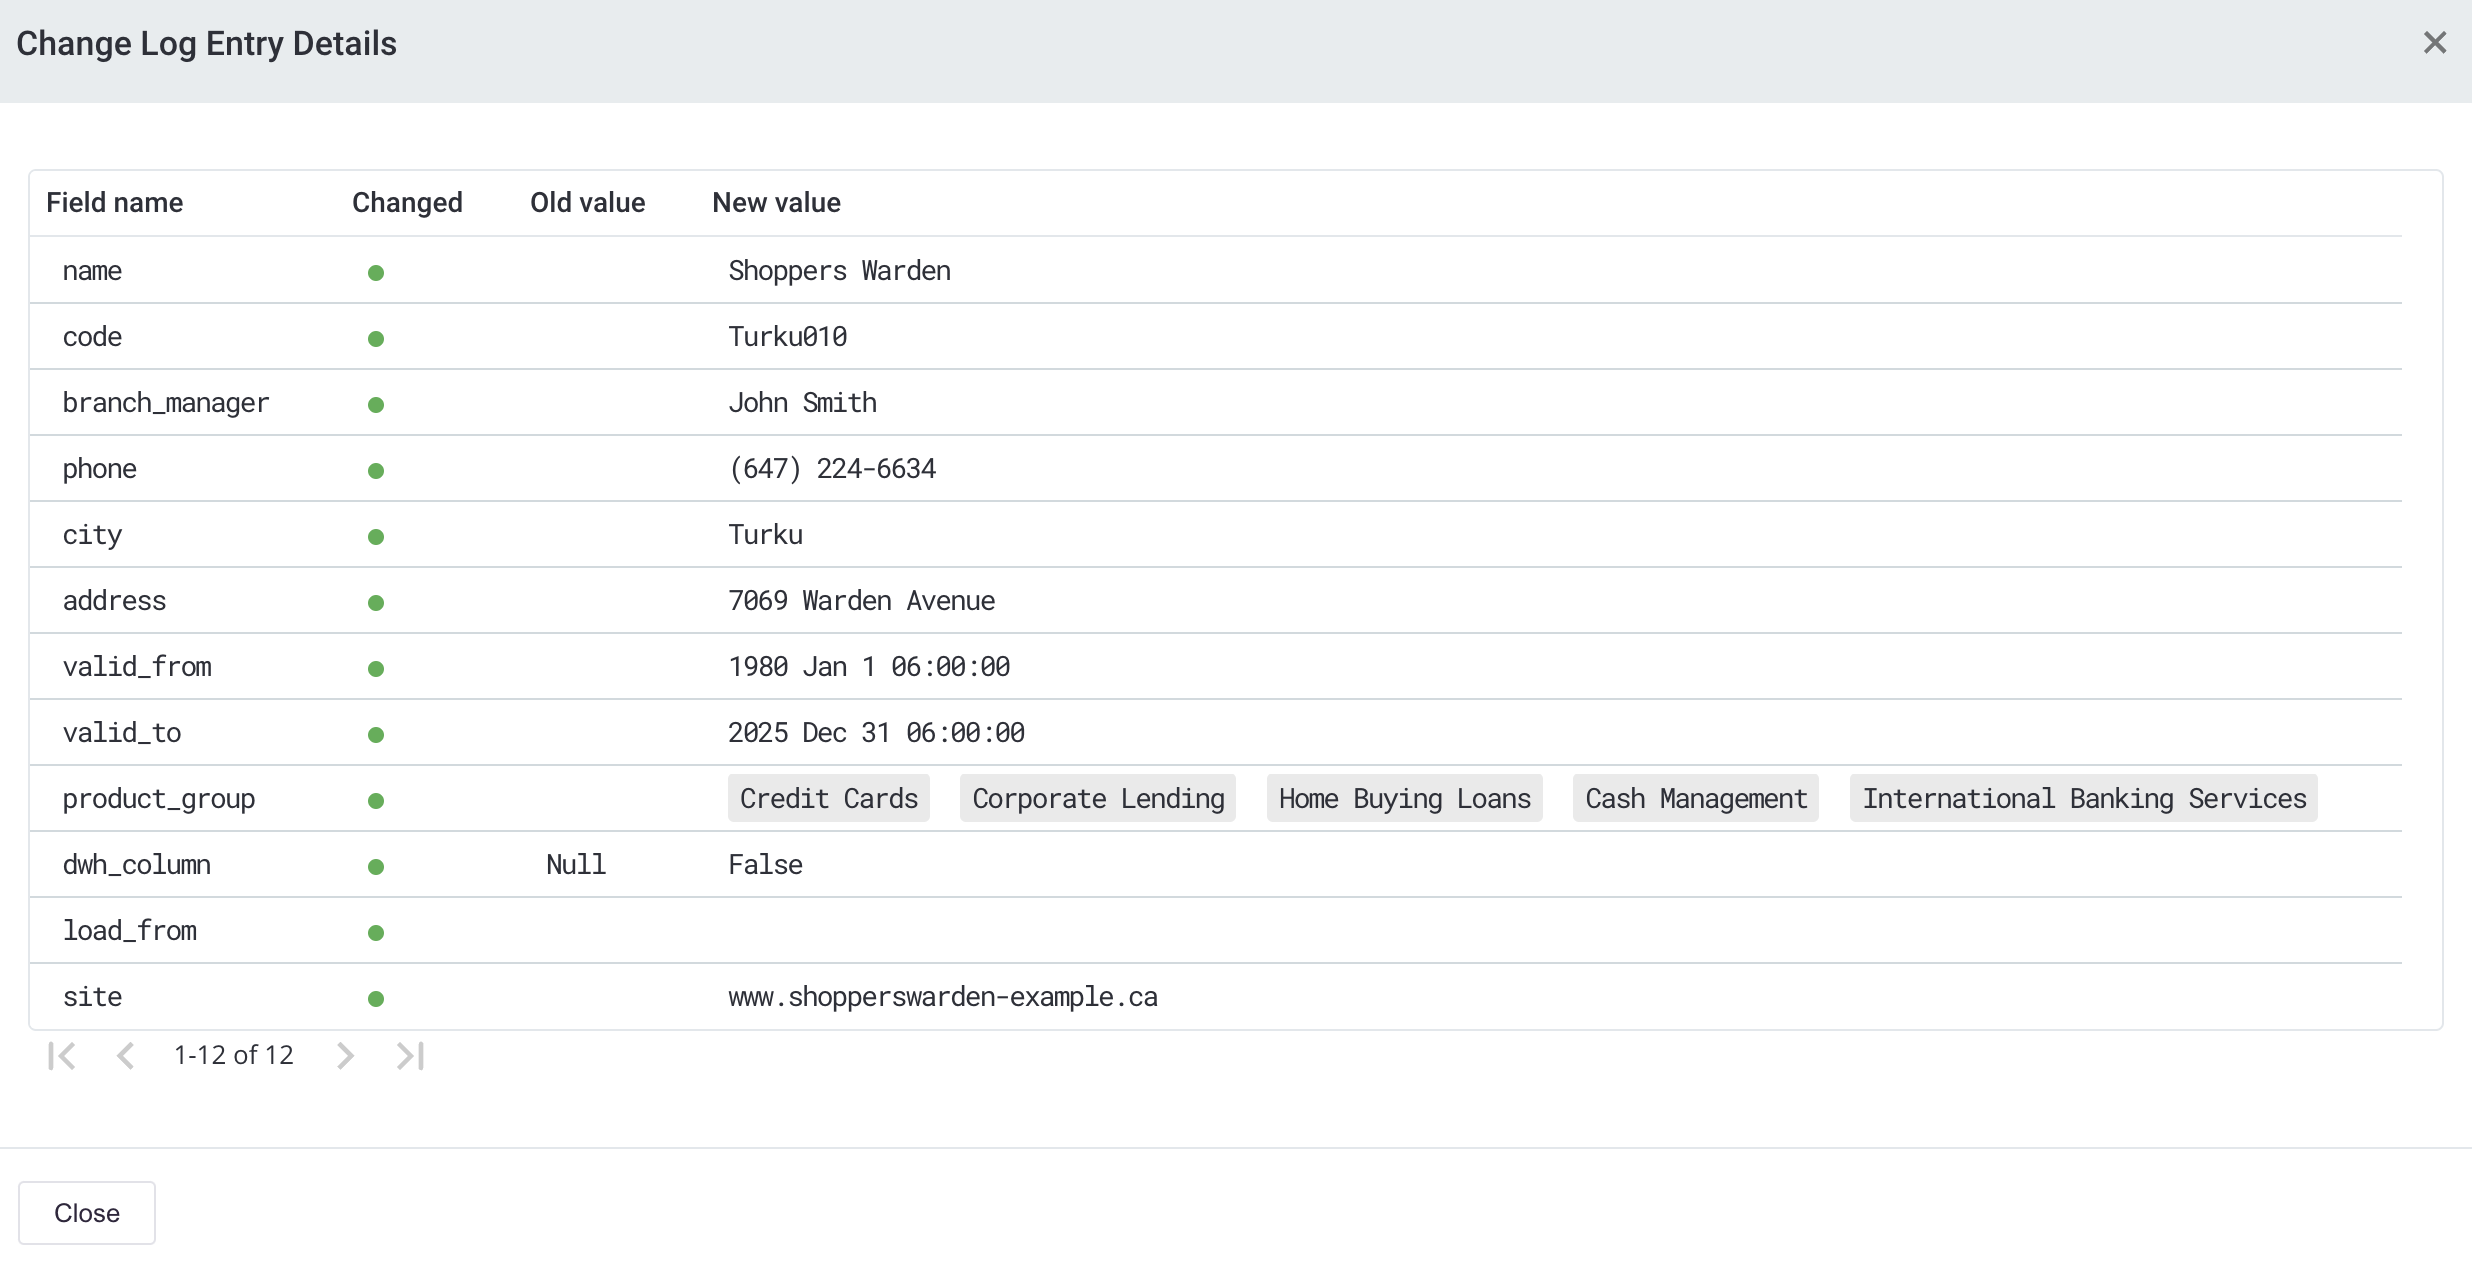The height and width of the screenshot is (1262, 2472).
Task: Click the green changed dot for dwh_column
Action: pos(376,866)
